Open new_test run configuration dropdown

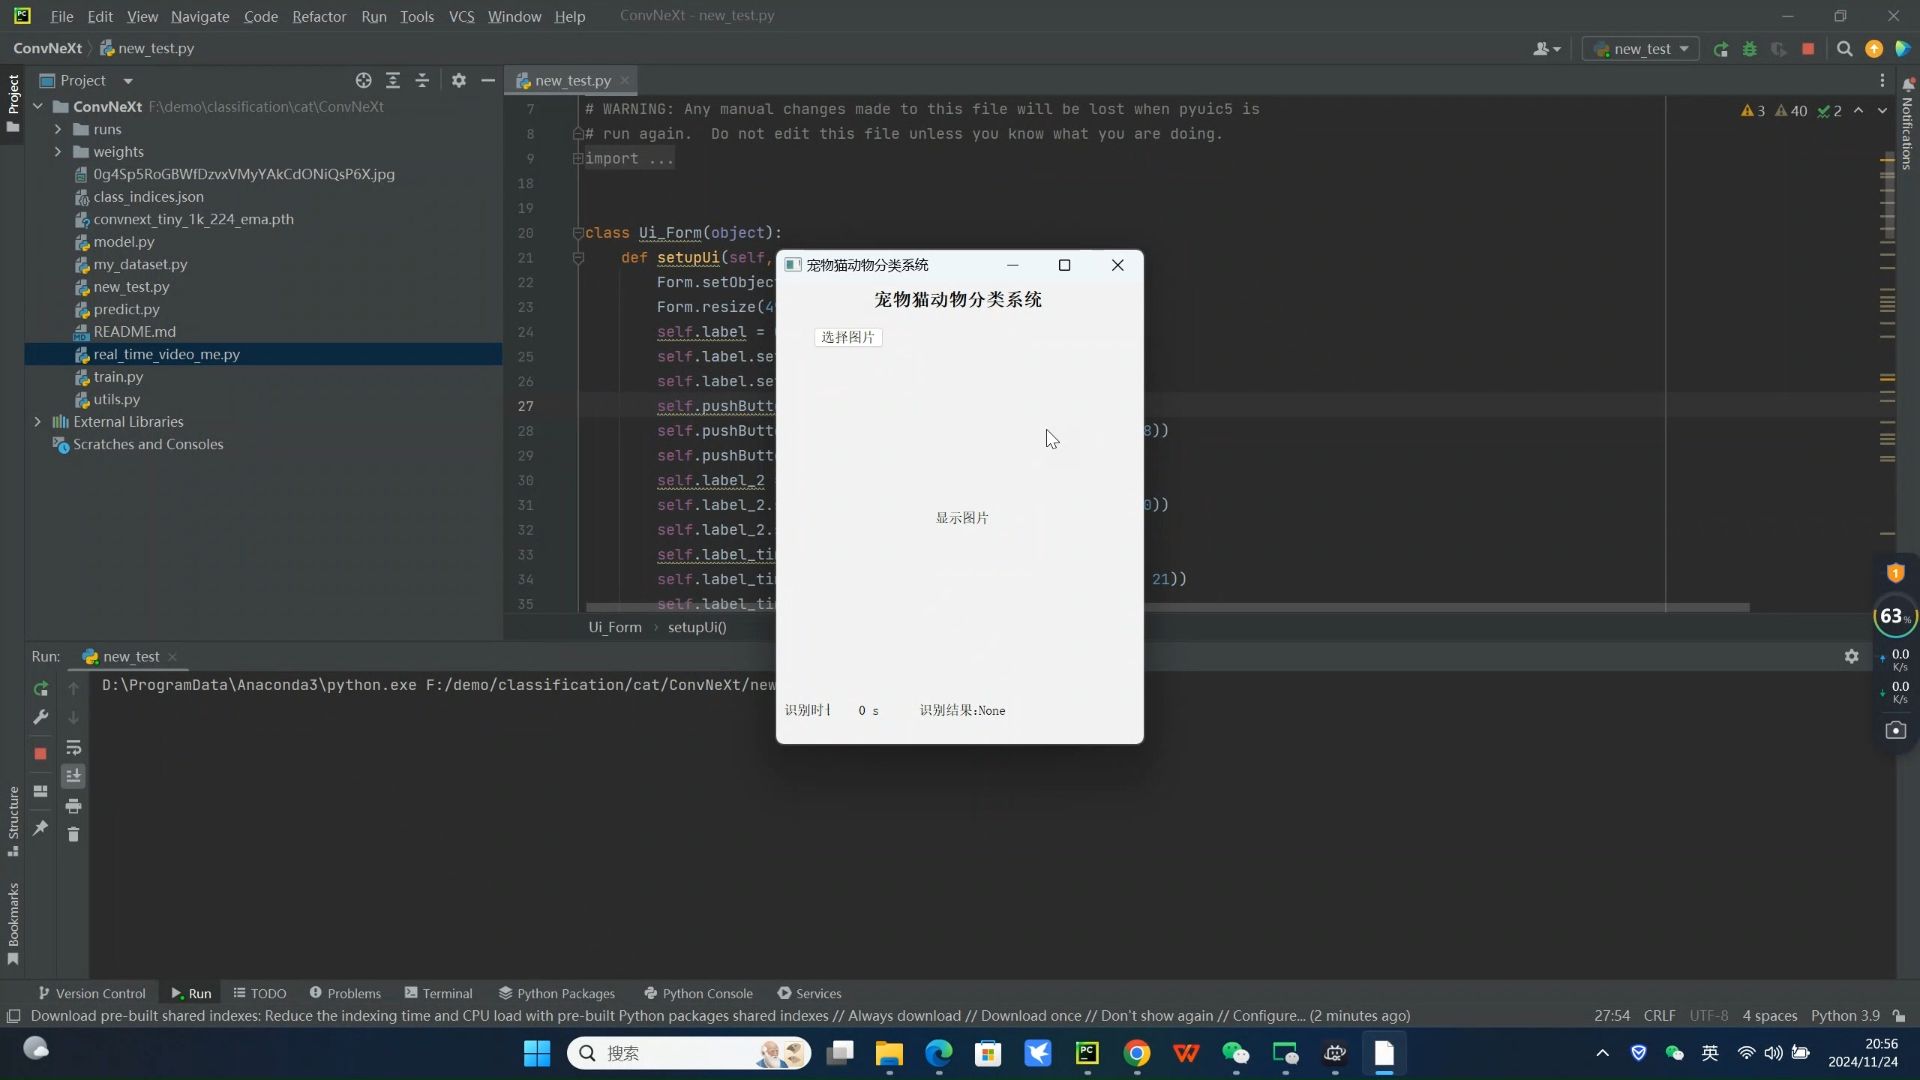pyautogui.click(x=1641, y=49)
